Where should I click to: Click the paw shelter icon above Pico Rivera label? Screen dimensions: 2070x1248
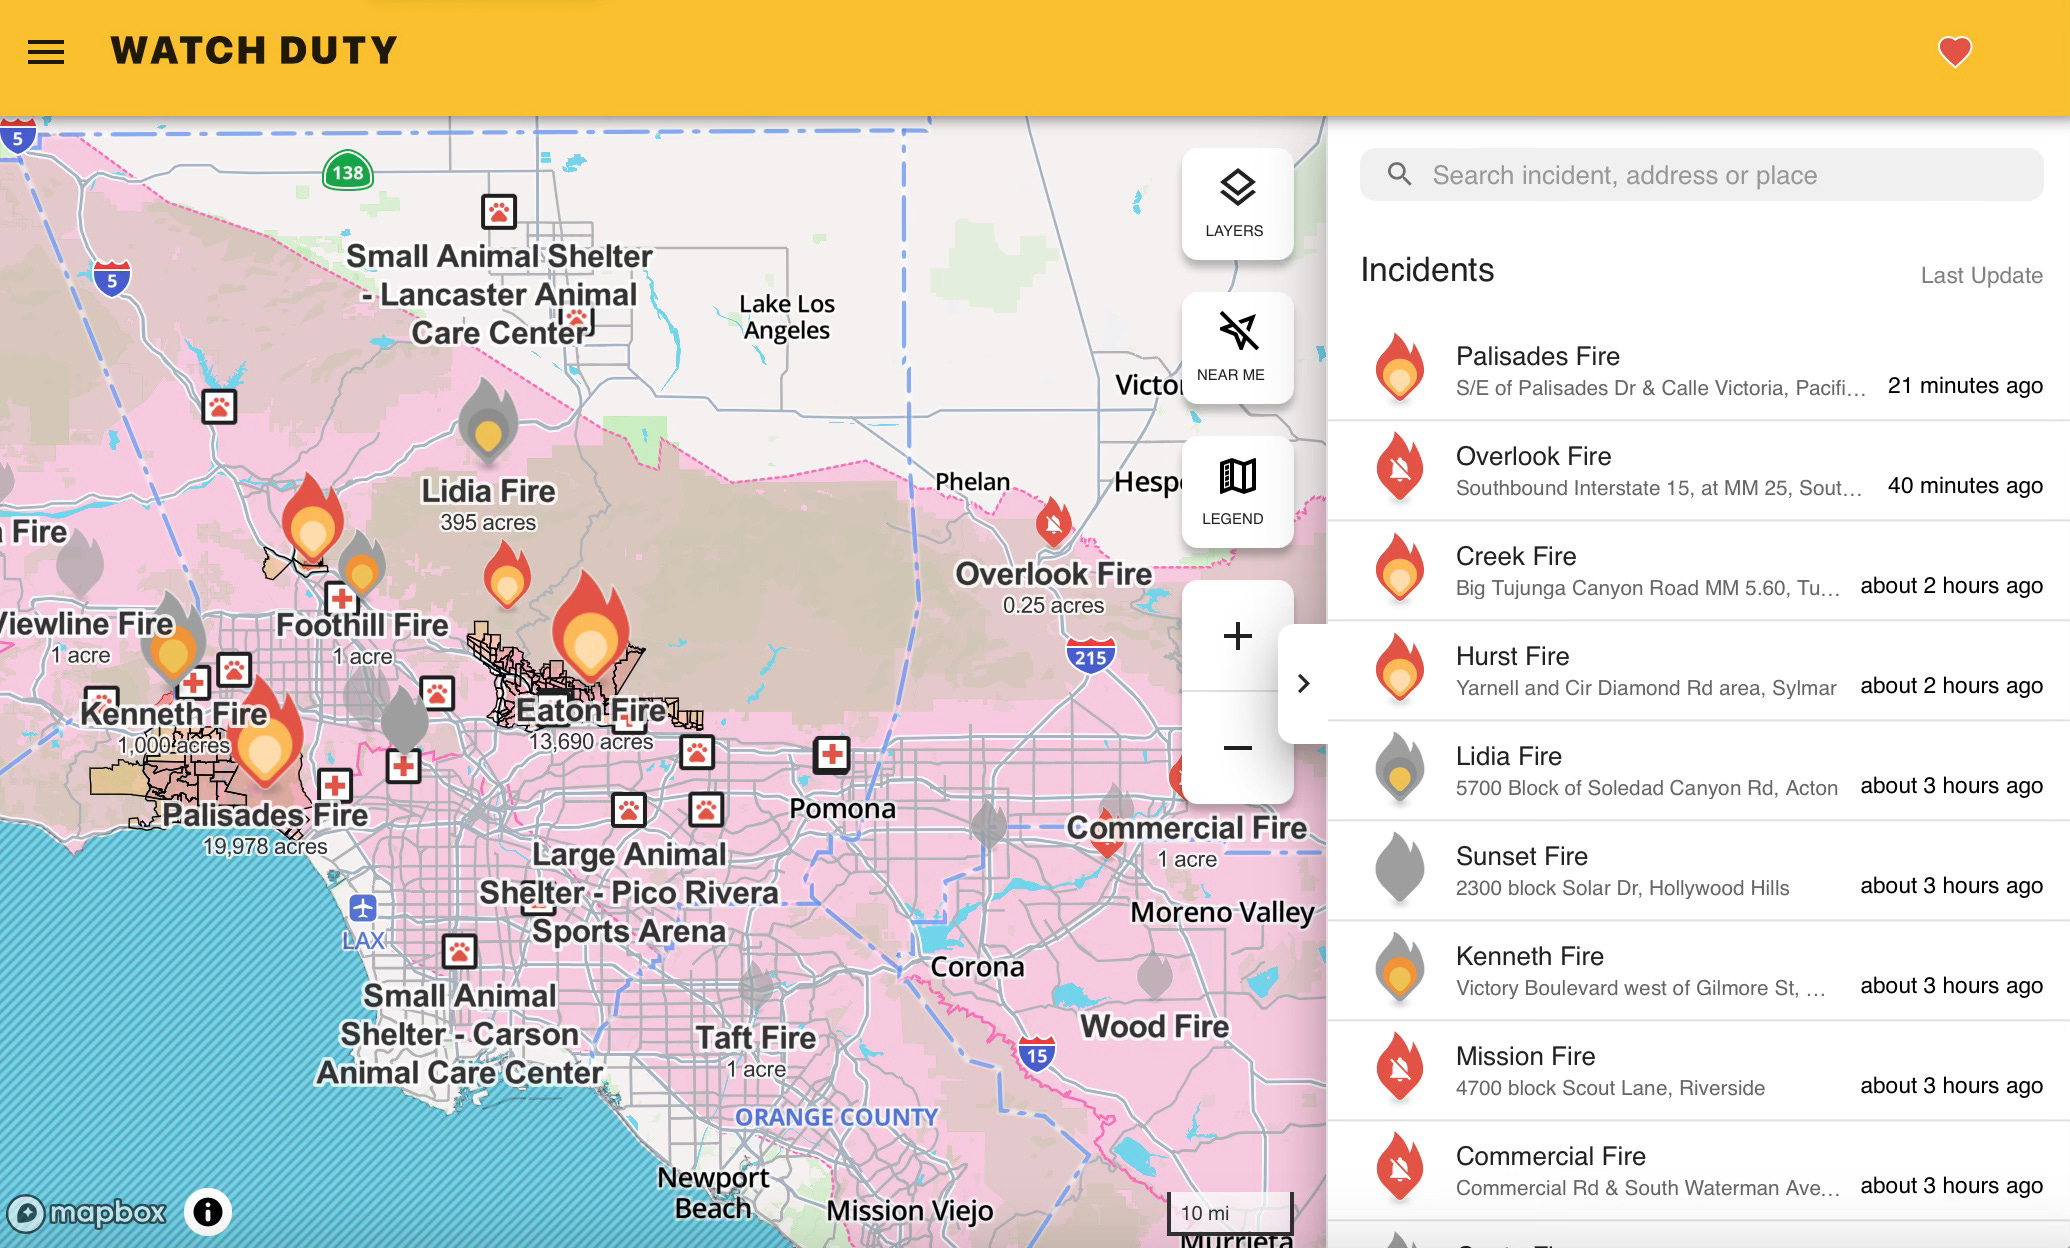629,810
